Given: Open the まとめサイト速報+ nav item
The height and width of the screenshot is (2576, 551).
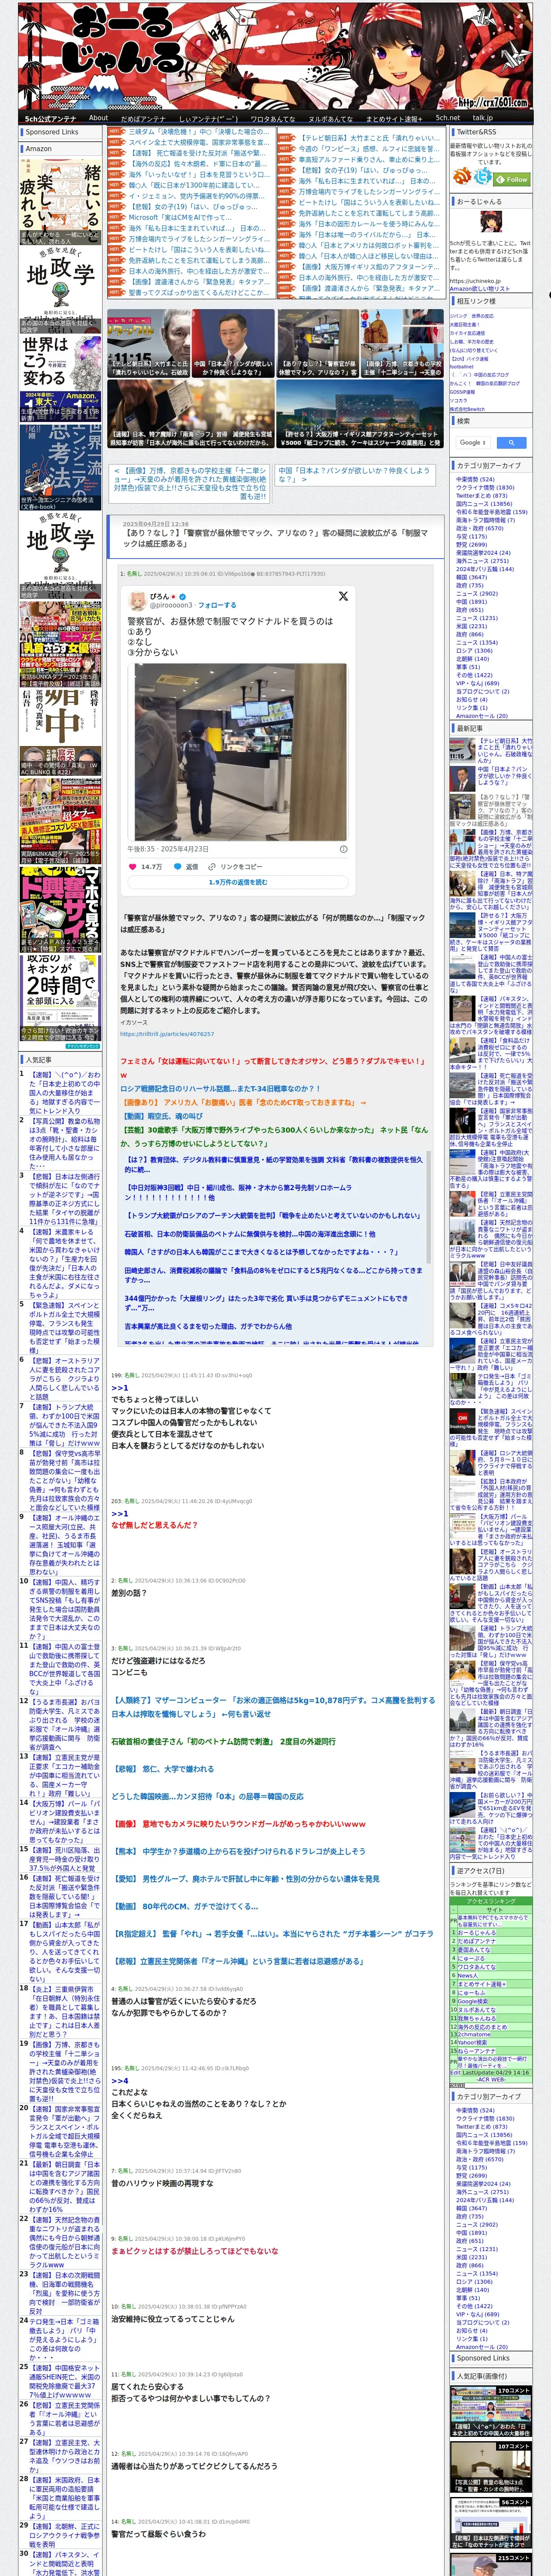Looking at the screenshot, I should click(394, 118).
